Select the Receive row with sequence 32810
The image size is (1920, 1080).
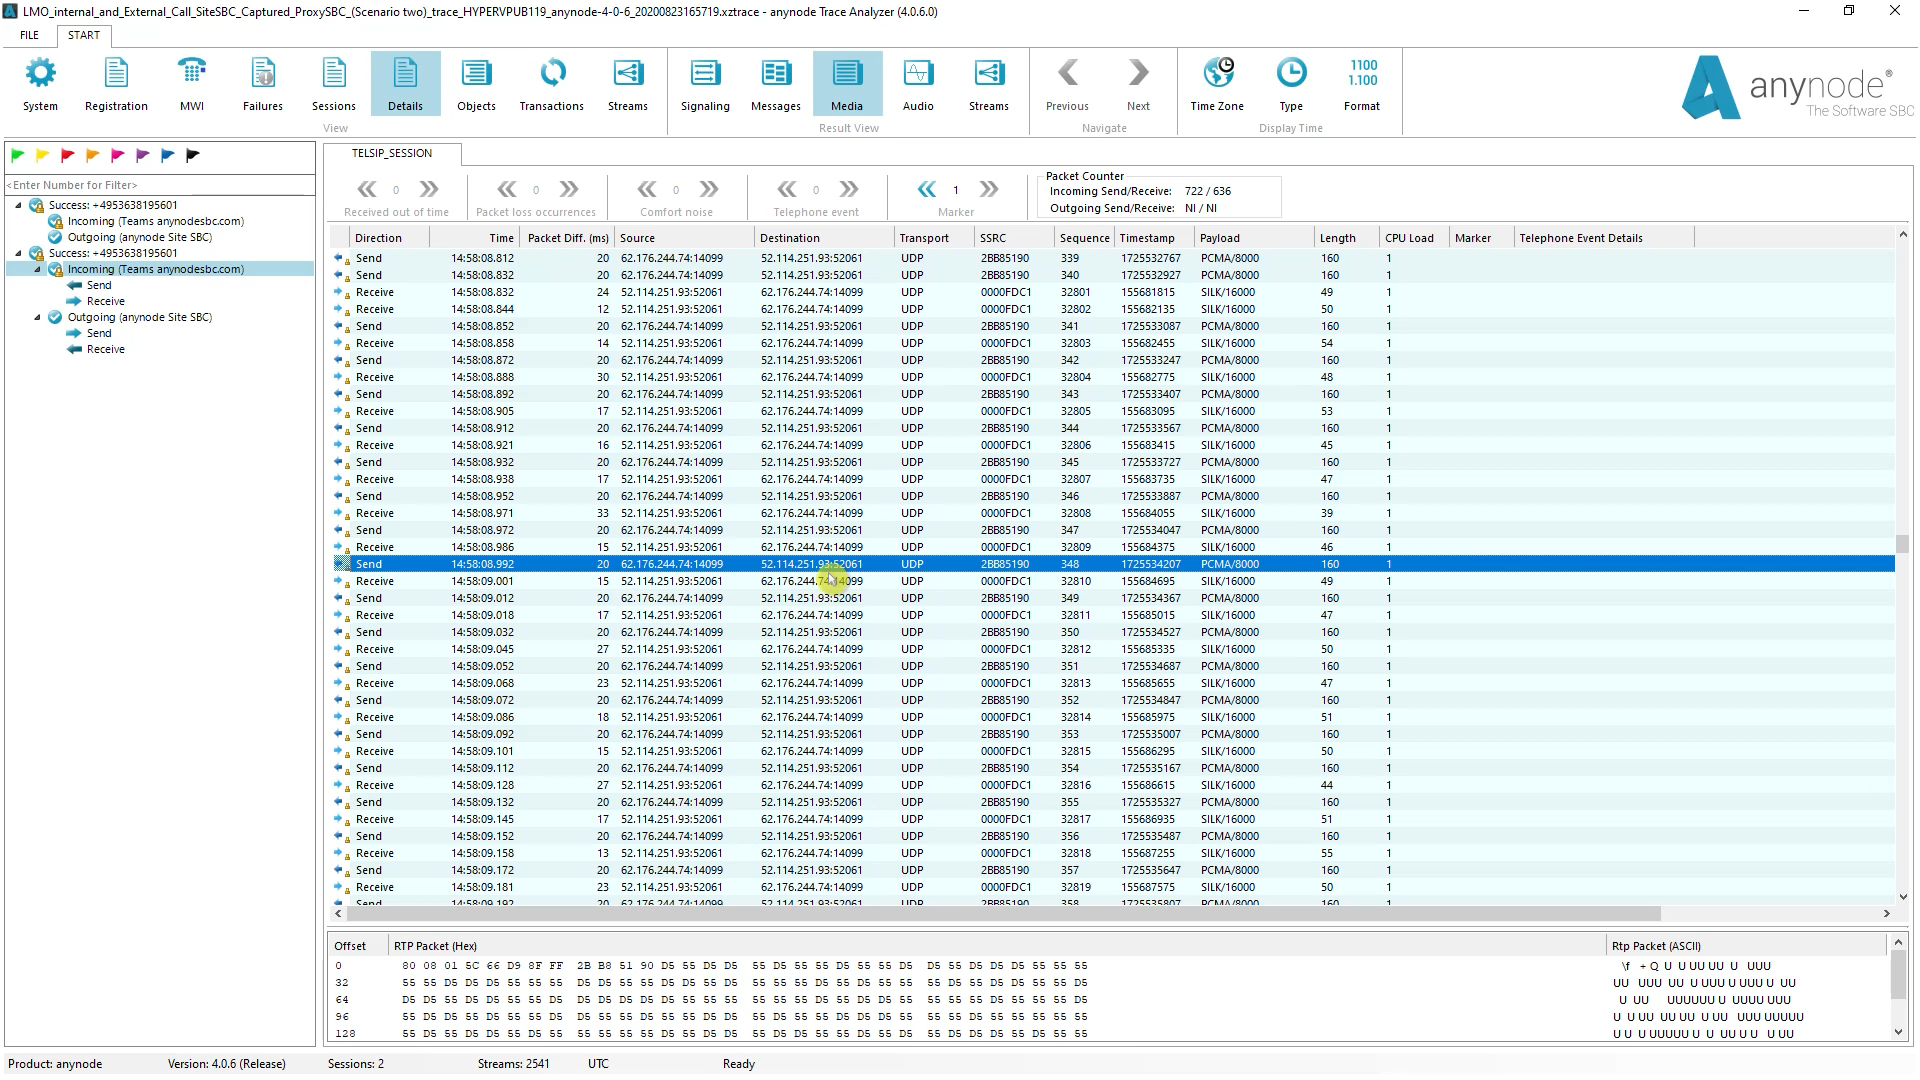1113,581
